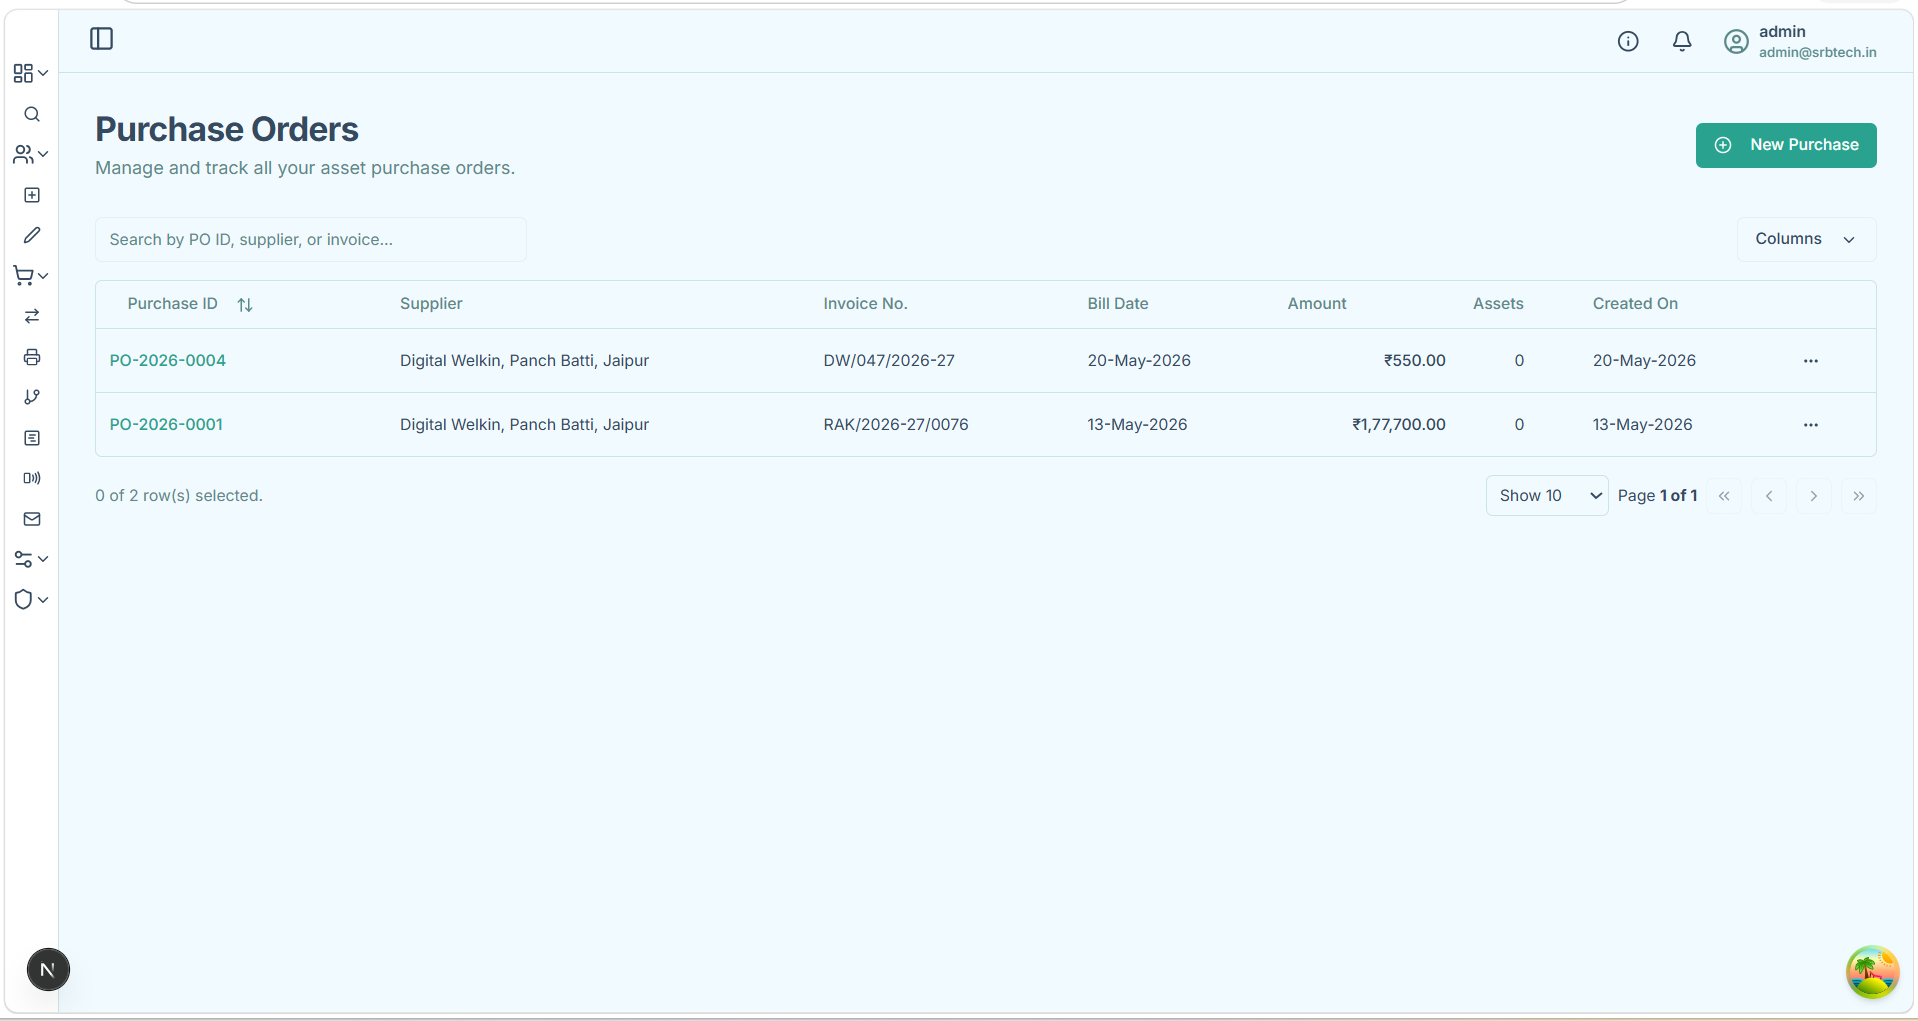
Task: Focus the Search by PO ID field
Action: 311,240
